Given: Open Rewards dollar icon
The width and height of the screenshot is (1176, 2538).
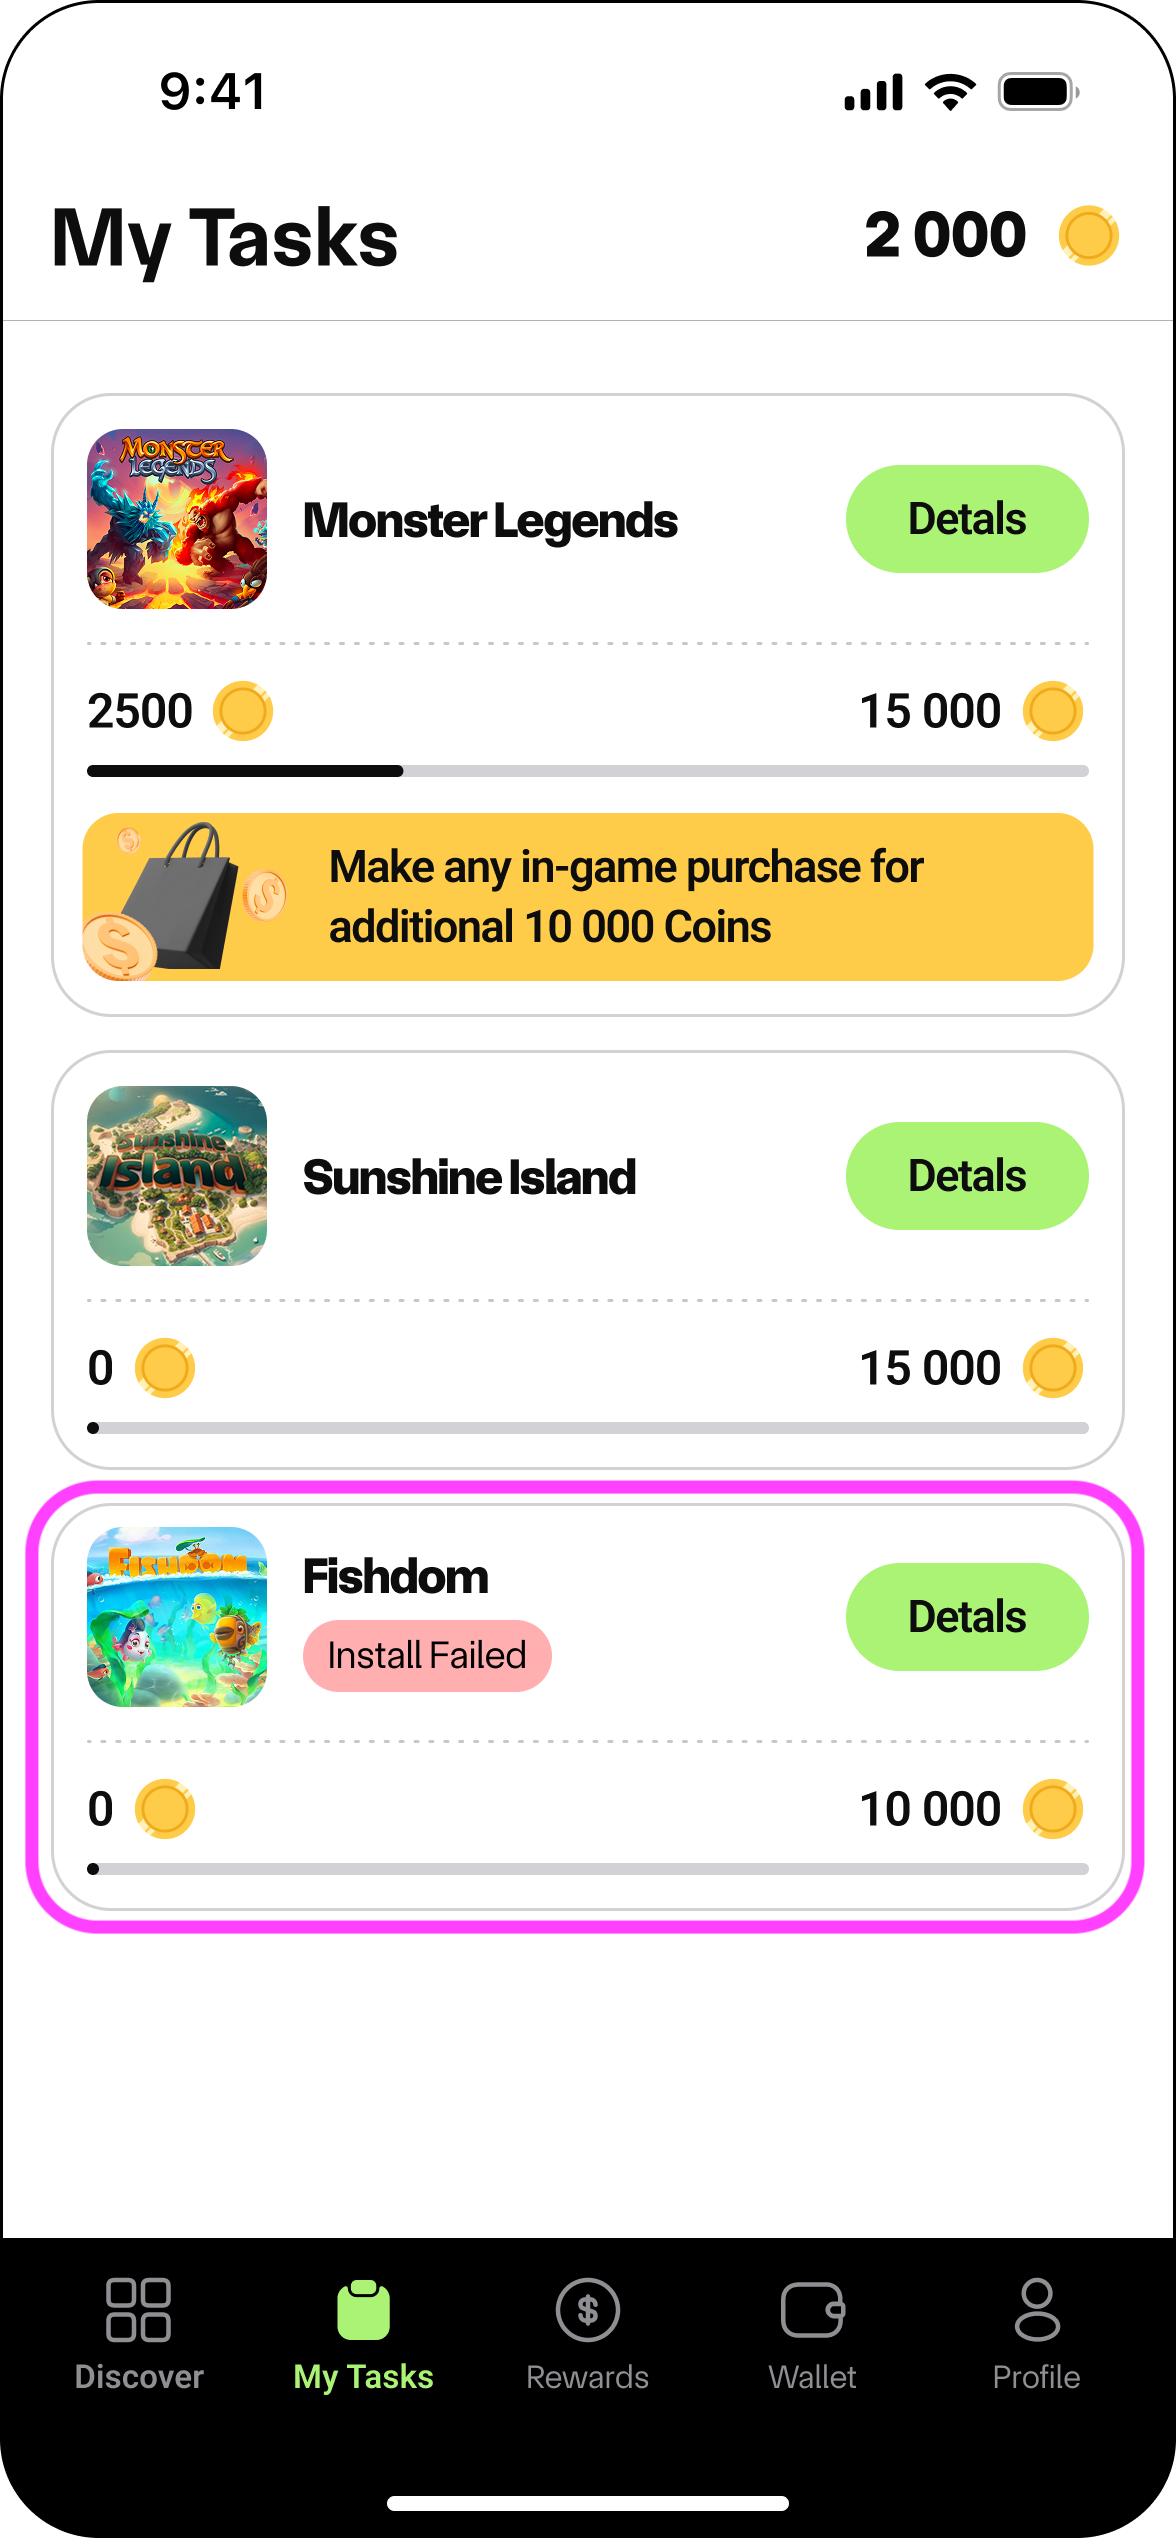Looking at the screenshot, I should coord(588,2310).
